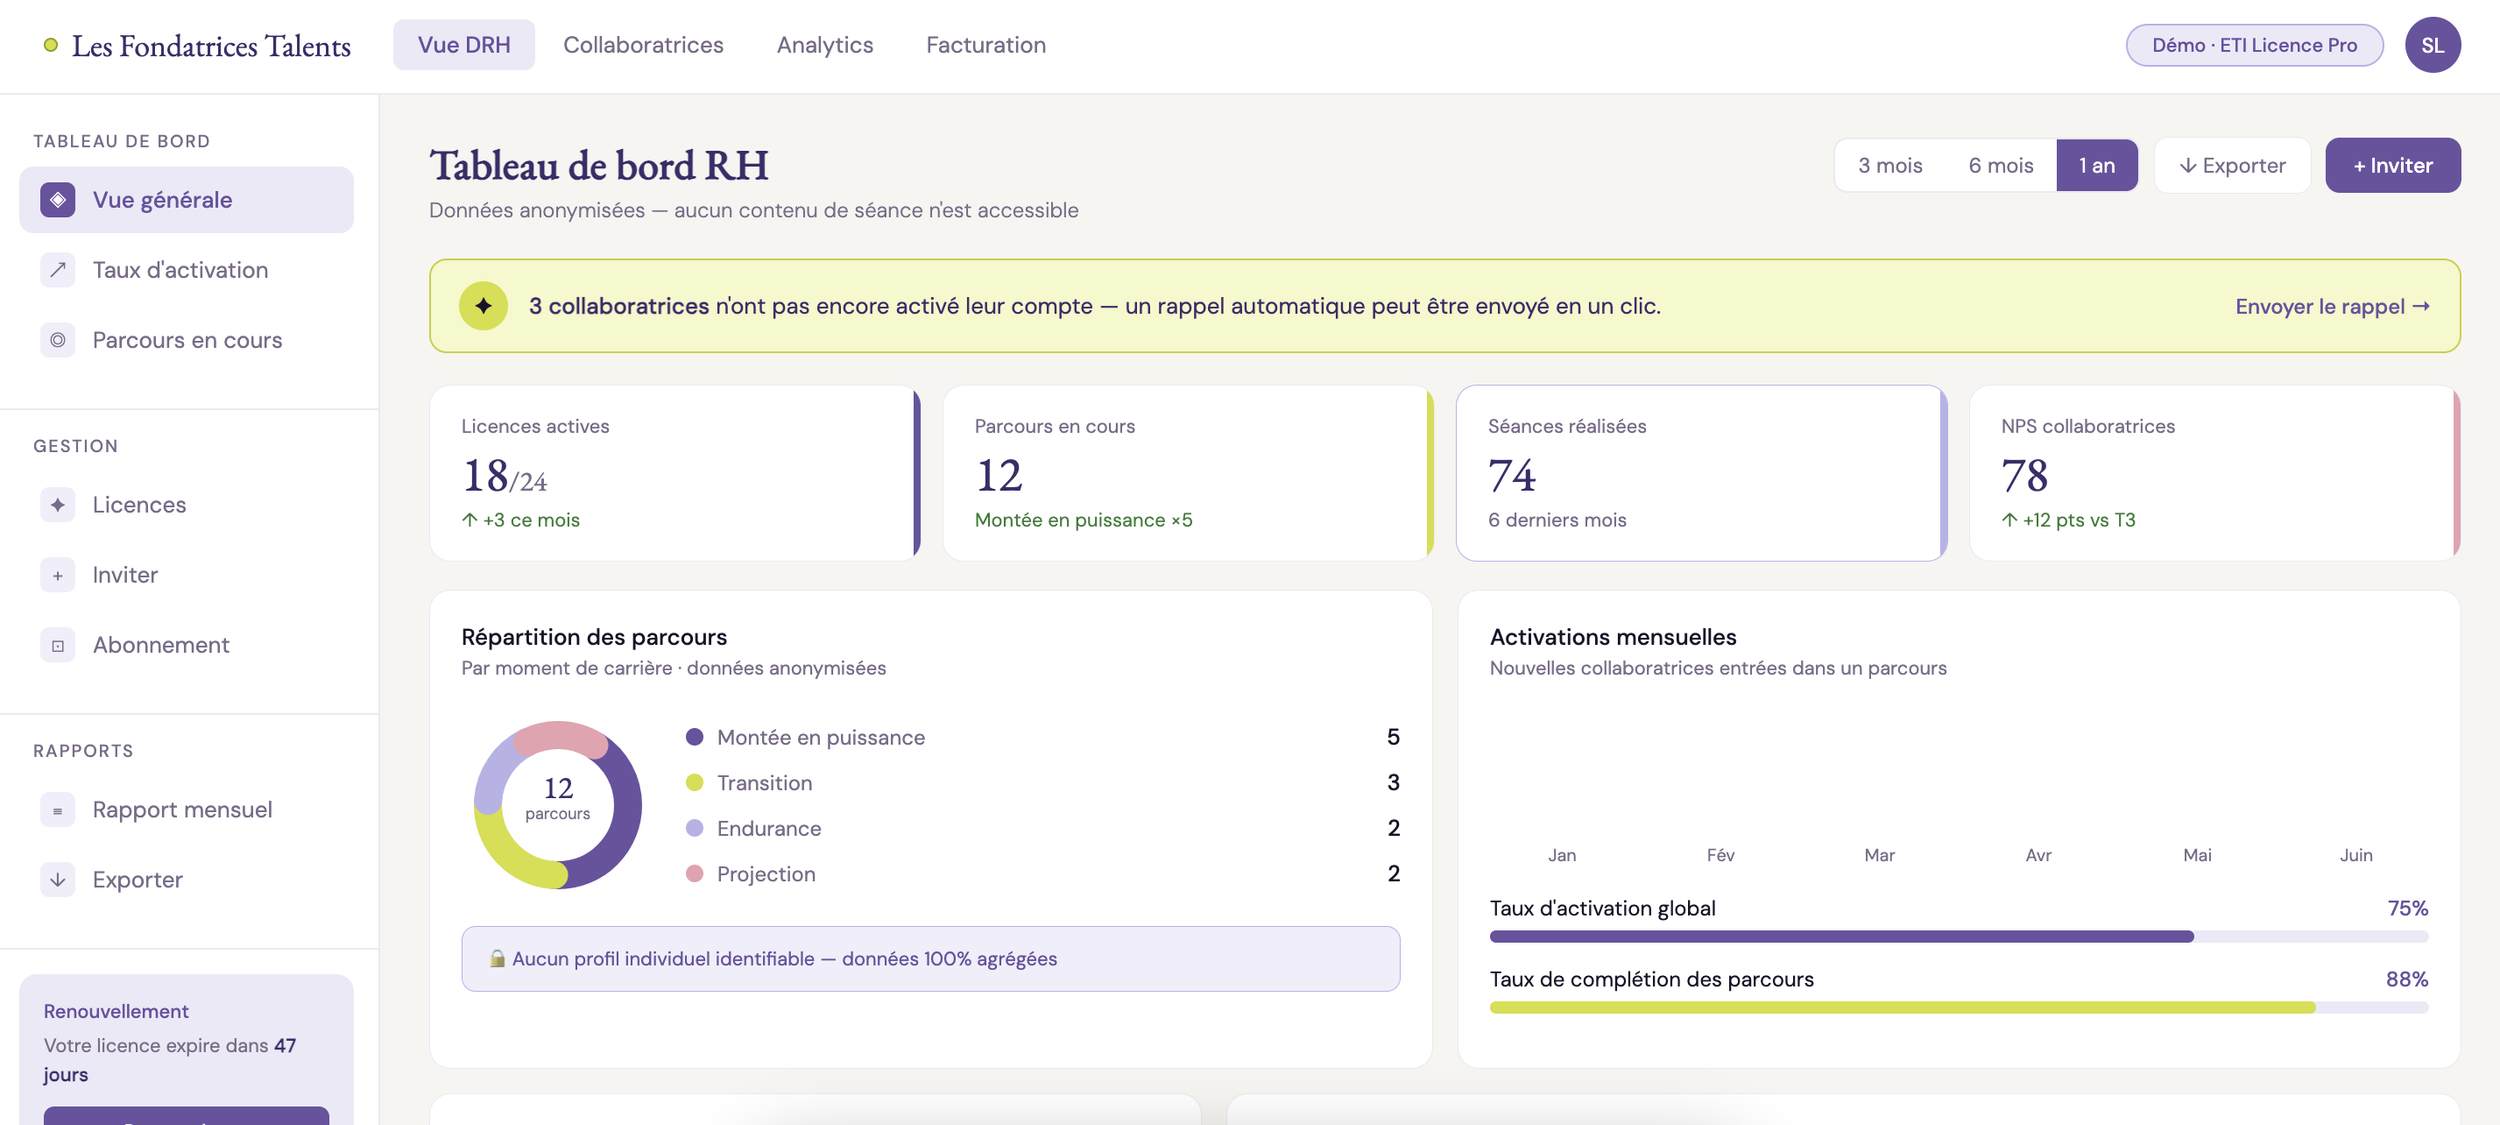This screenshot has height=1125, width=2500.
Task: Click the purple + Inviter button
Action: (x=2393, y=165)
